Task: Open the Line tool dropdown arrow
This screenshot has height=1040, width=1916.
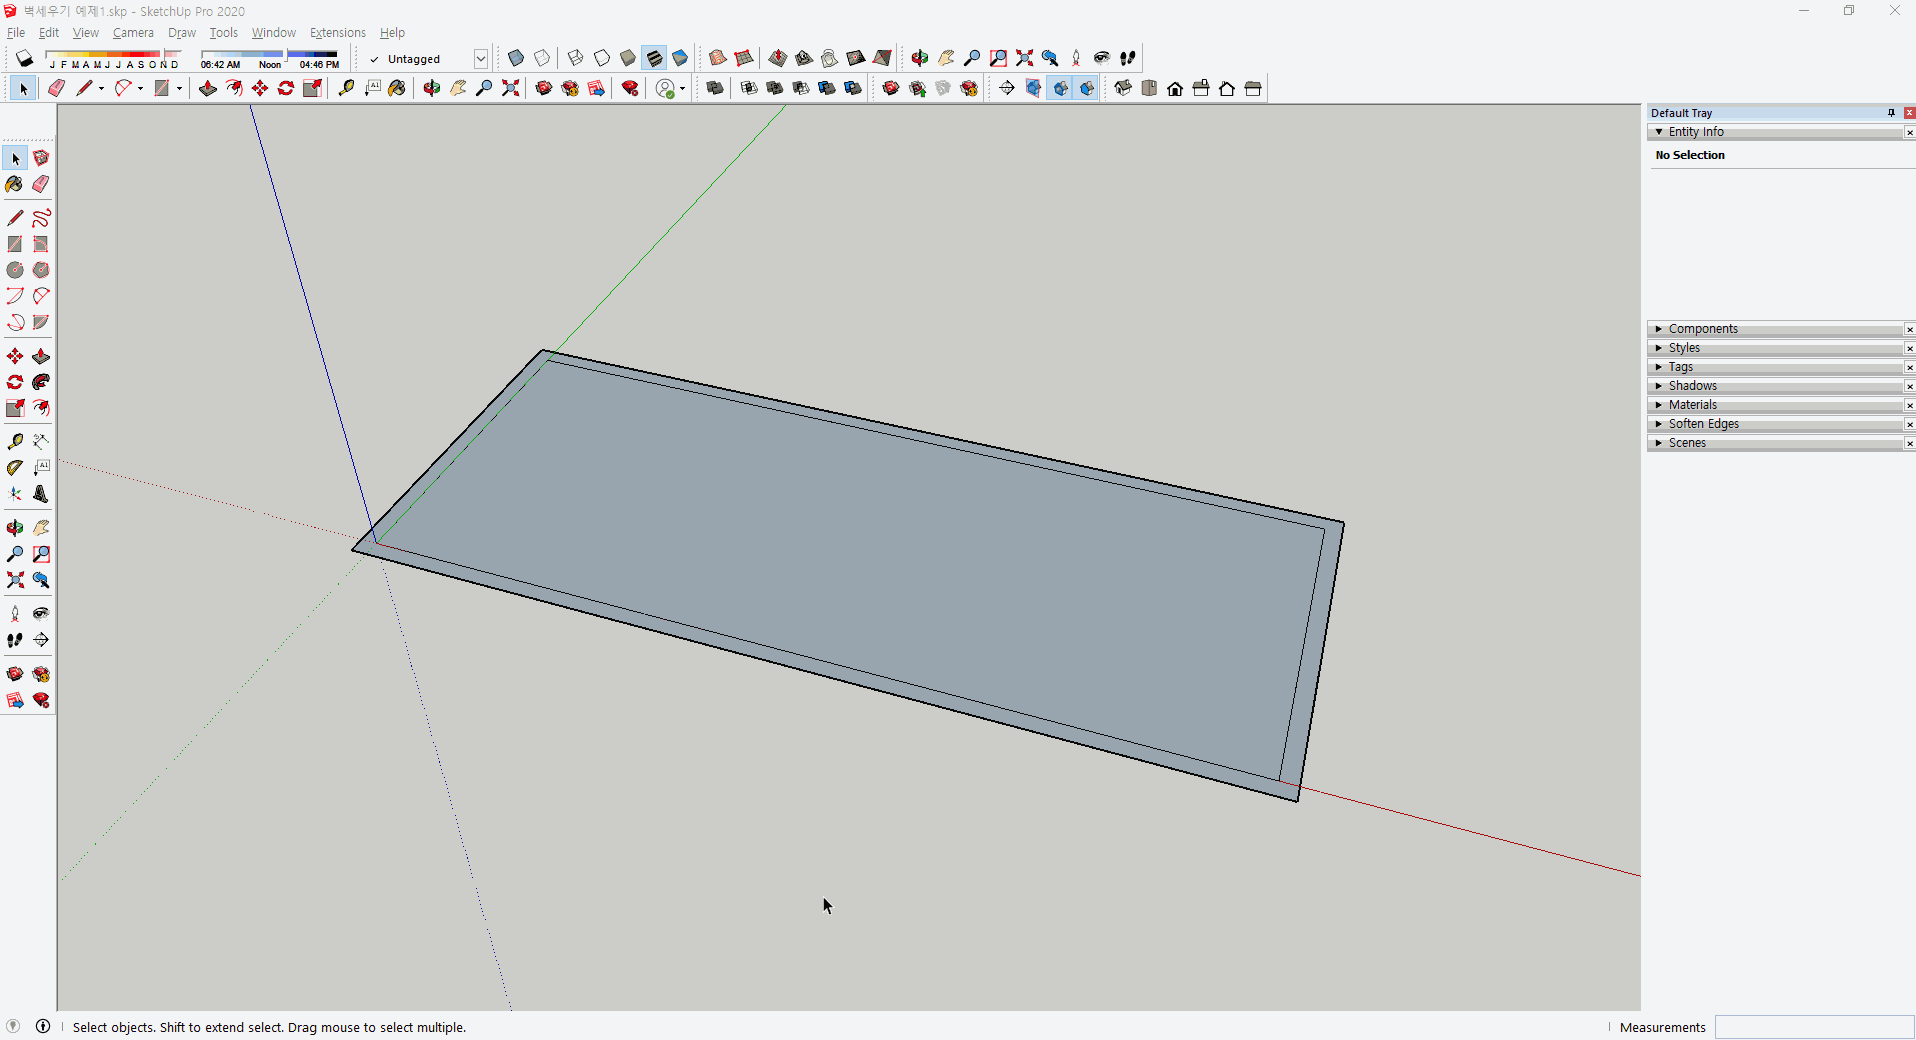Action: tap(101, 88)
